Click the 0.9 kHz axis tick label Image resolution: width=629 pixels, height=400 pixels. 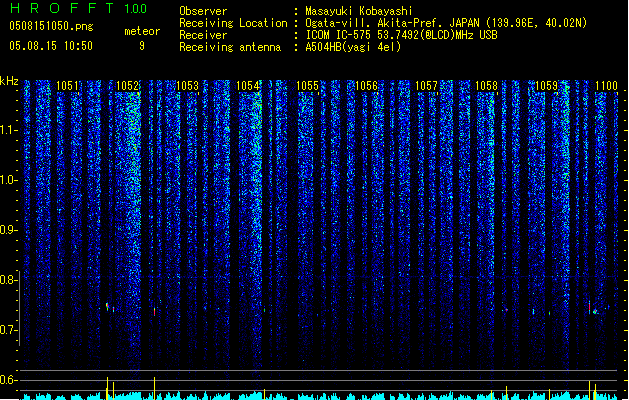click(8, 230)
